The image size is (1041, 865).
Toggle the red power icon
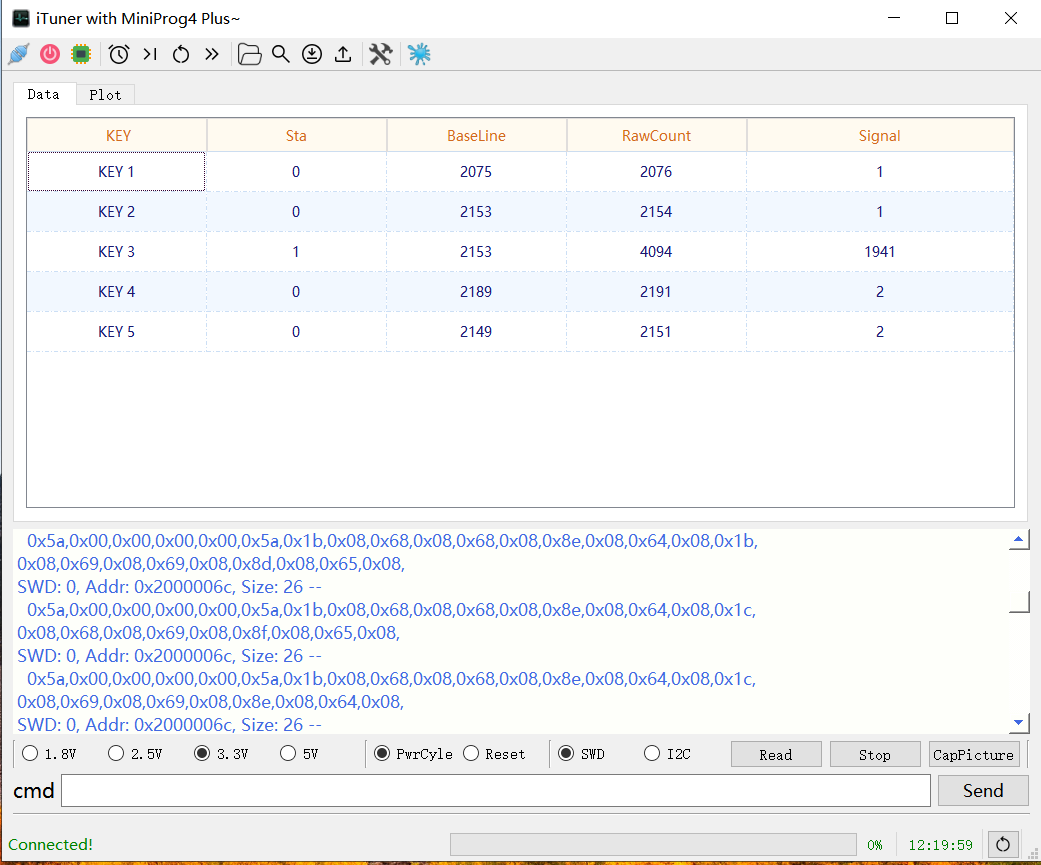[50, 54]
